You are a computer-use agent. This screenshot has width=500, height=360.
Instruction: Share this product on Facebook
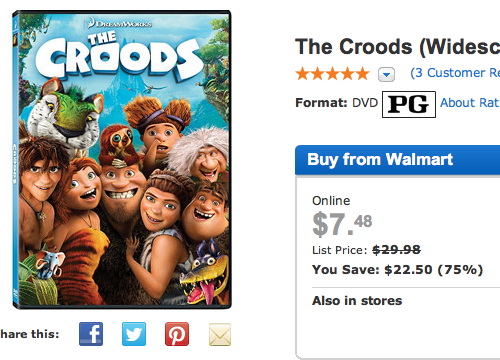point(91,334)
